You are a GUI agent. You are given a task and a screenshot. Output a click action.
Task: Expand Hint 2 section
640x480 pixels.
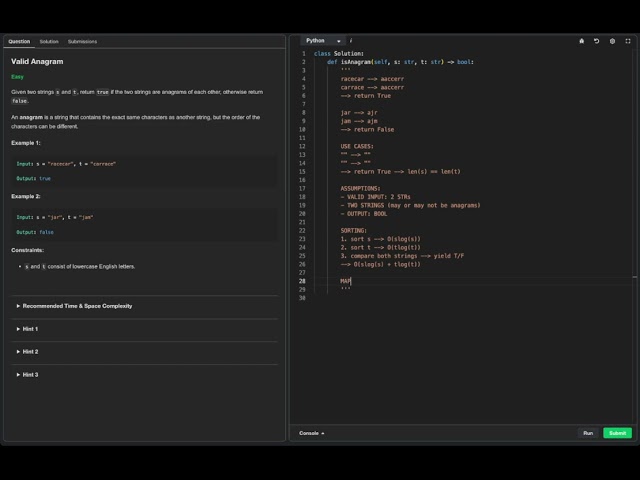27,352
